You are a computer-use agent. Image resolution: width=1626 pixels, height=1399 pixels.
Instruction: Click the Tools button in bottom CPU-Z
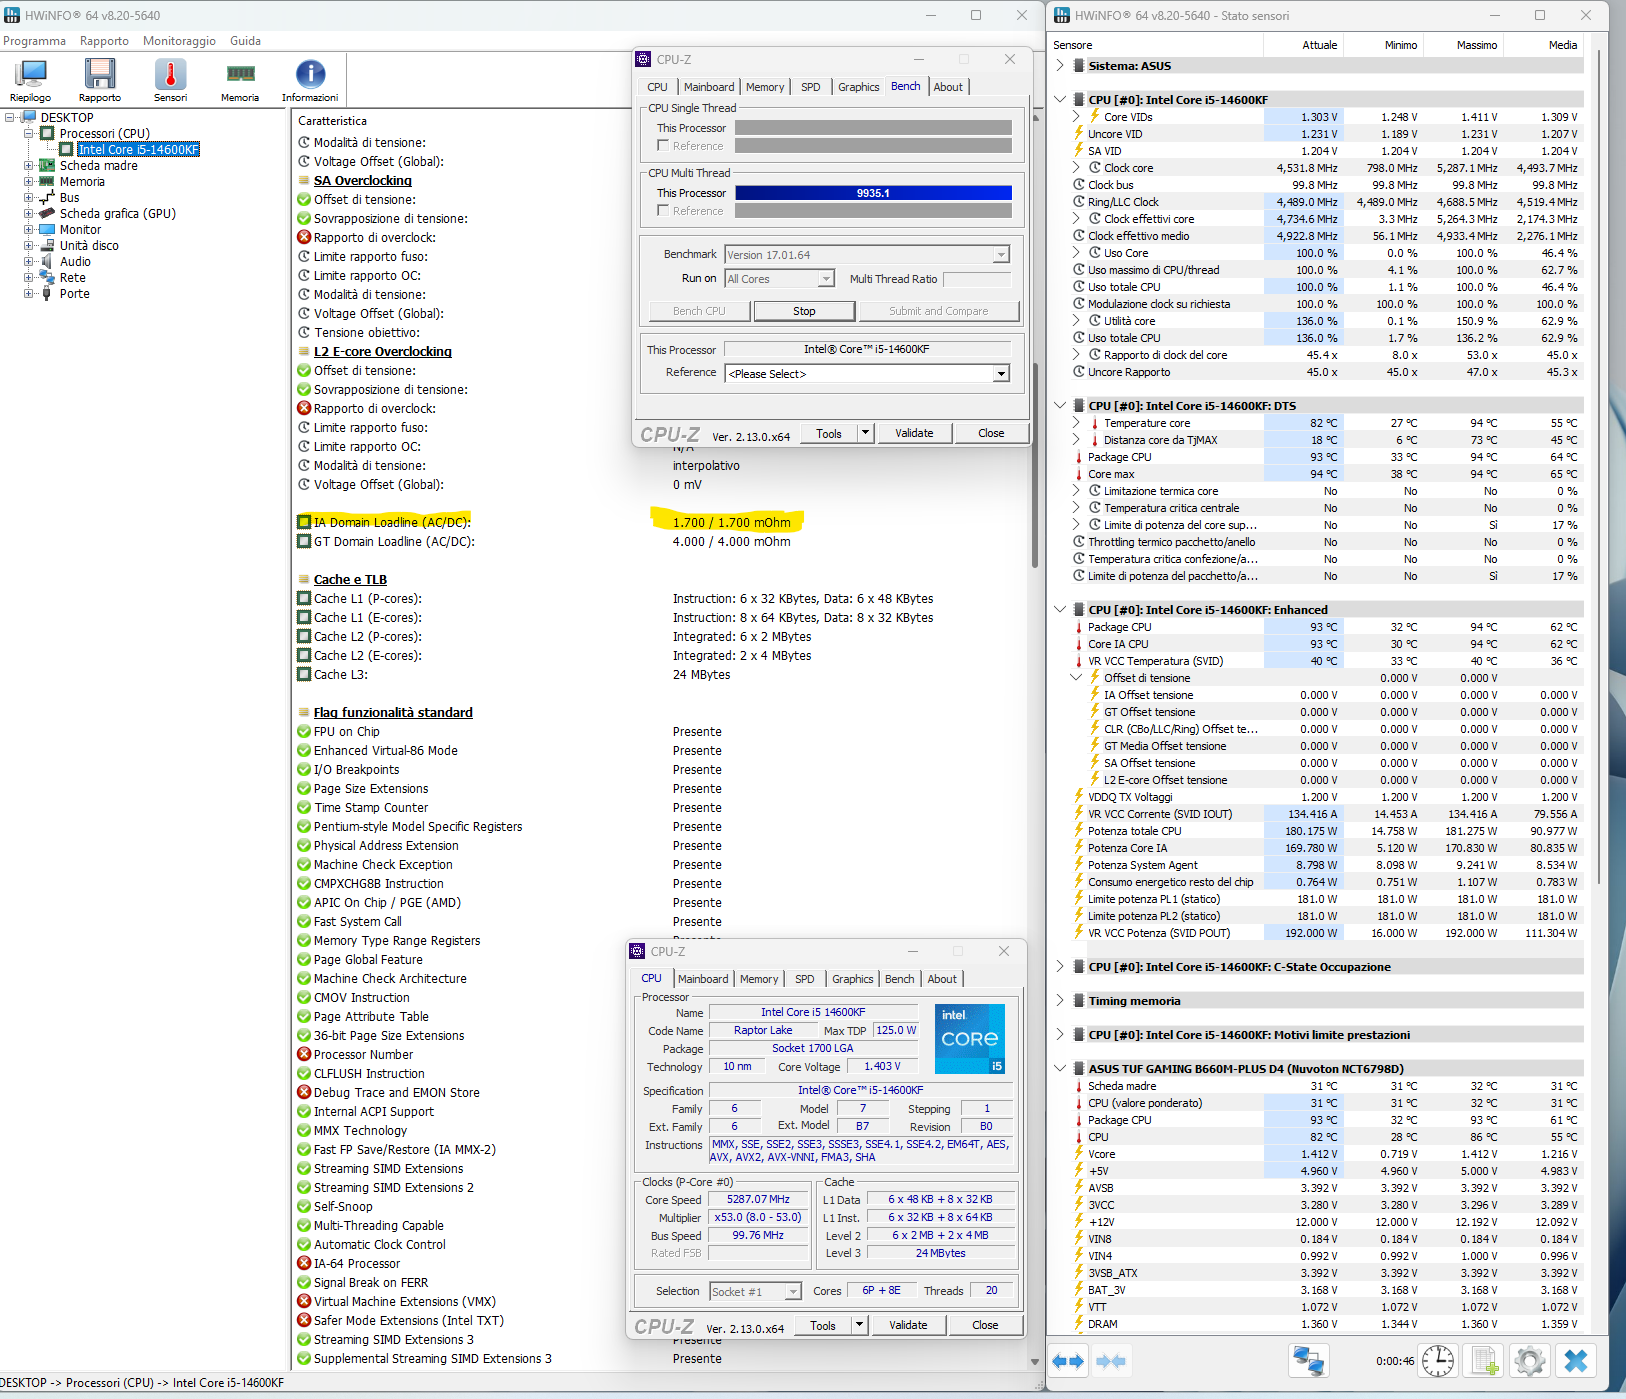[823, 1325]
